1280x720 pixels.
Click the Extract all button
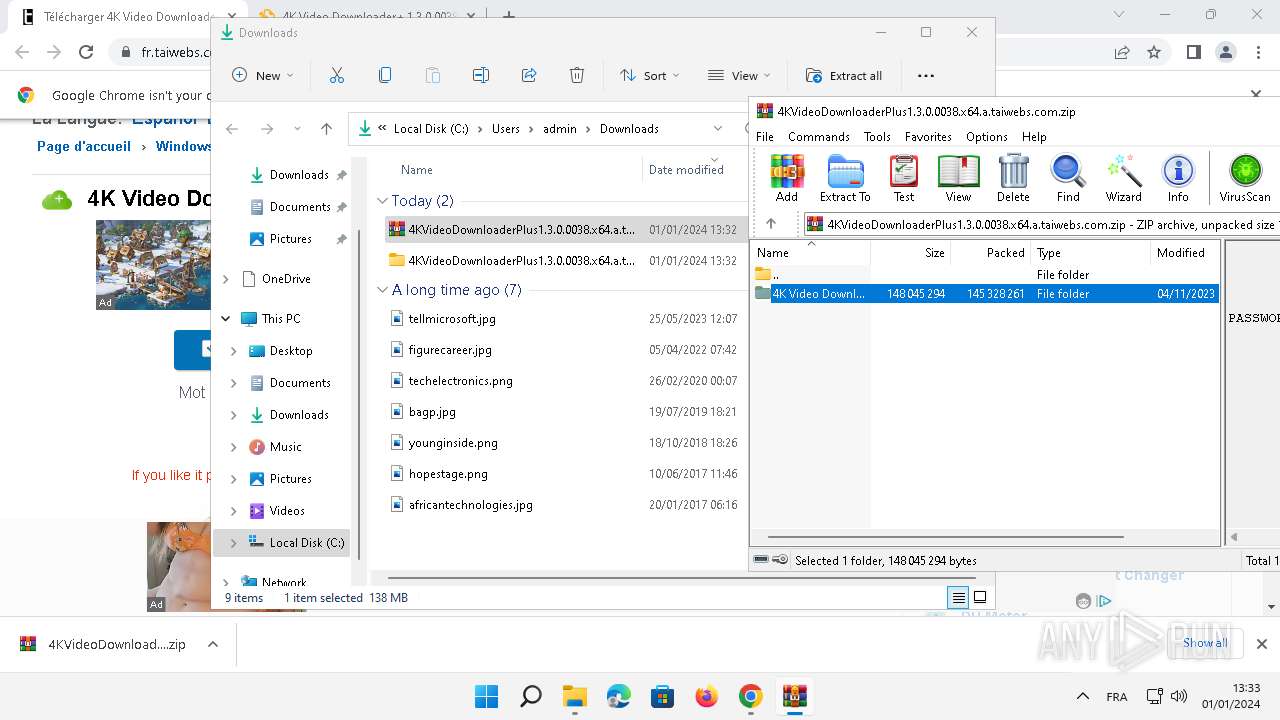tap(844, 75)
